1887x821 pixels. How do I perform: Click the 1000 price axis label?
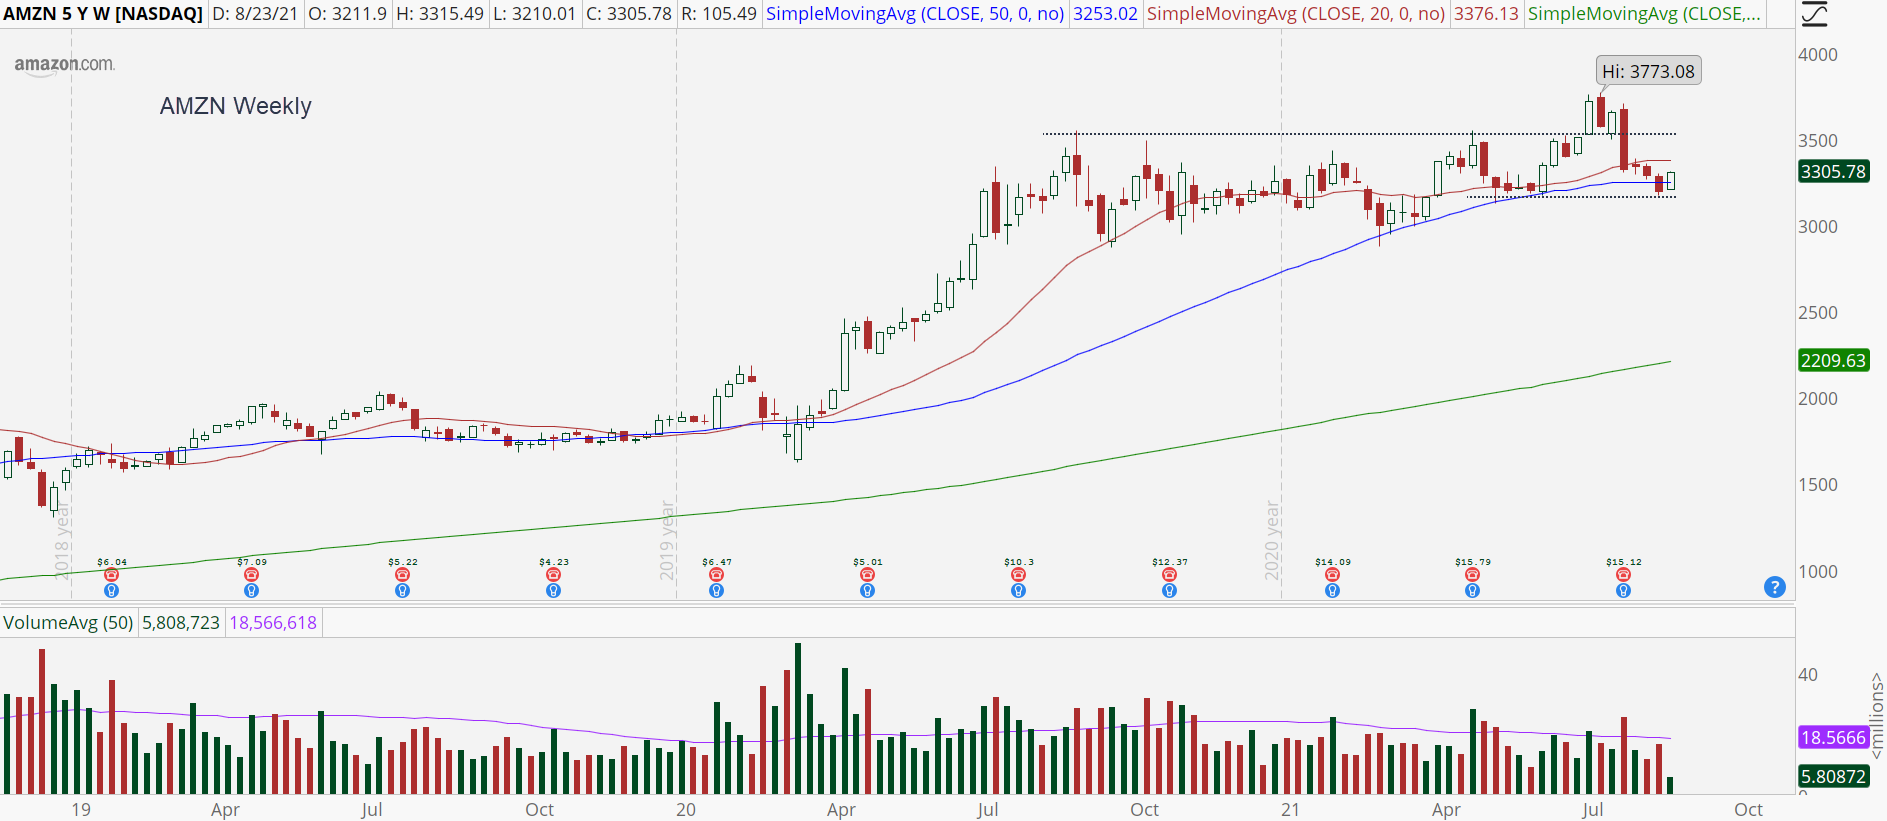(1818, 572)
